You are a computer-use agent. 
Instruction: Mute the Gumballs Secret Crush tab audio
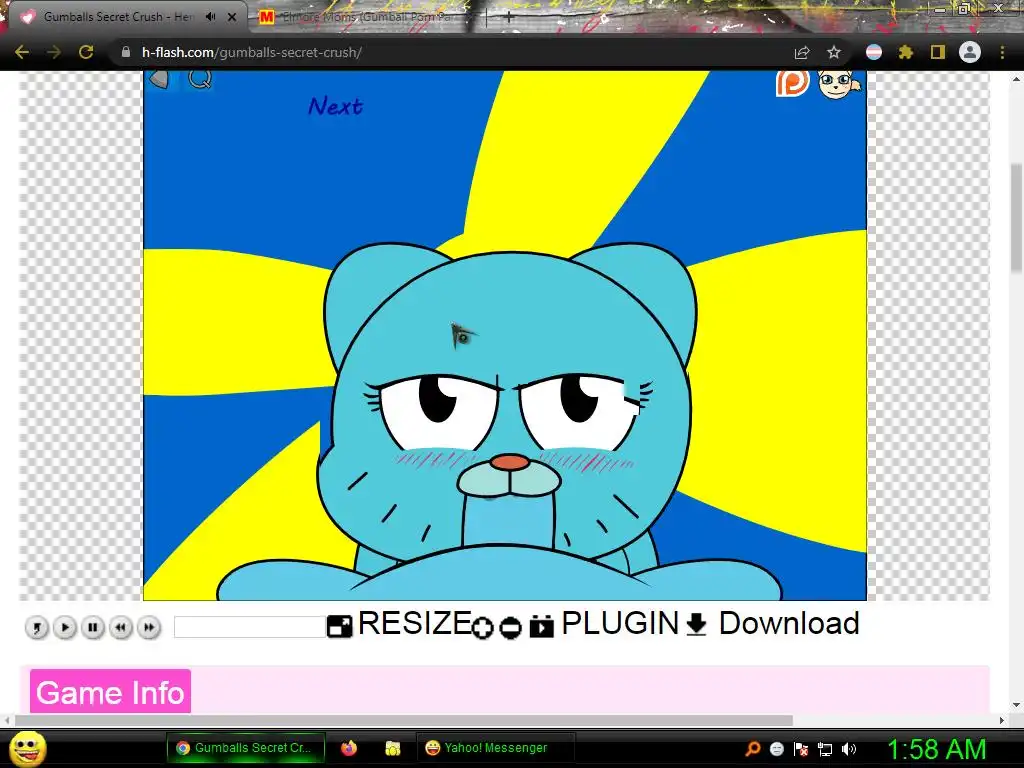point(210,17)
